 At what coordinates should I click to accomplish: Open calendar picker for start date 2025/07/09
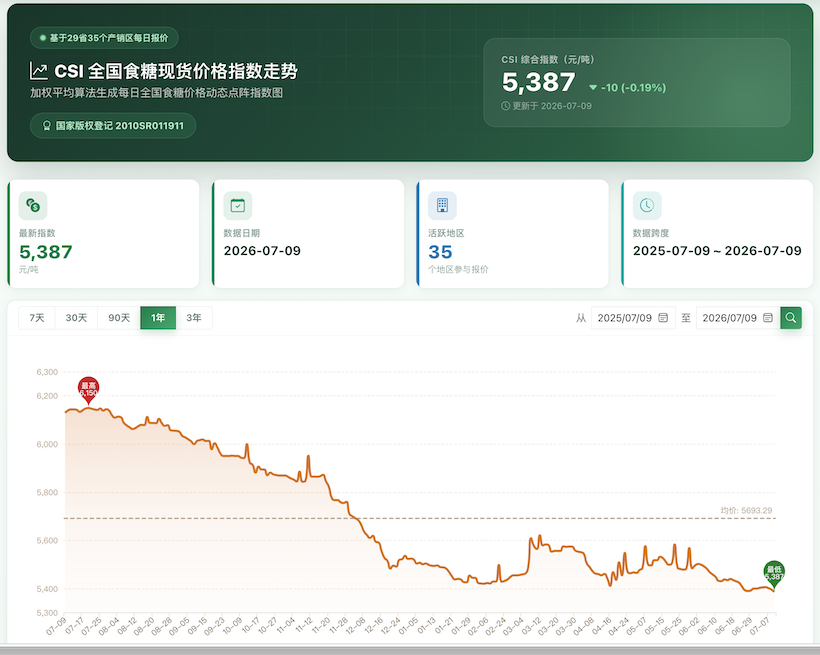click(x=663, y=318)
